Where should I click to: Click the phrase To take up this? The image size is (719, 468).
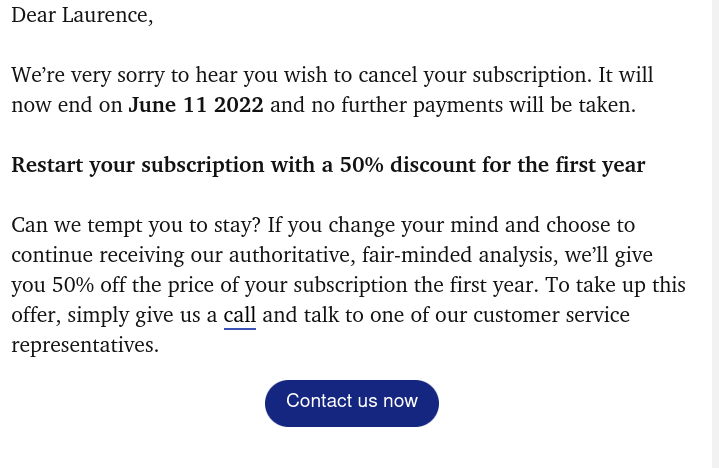point(615,286)
